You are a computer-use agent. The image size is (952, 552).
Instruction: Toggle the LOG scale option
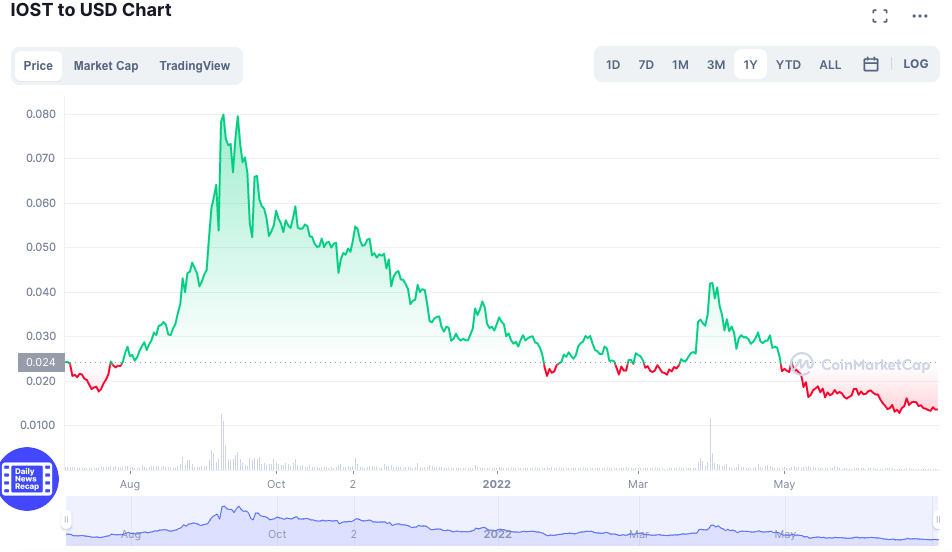pos(916,64)
